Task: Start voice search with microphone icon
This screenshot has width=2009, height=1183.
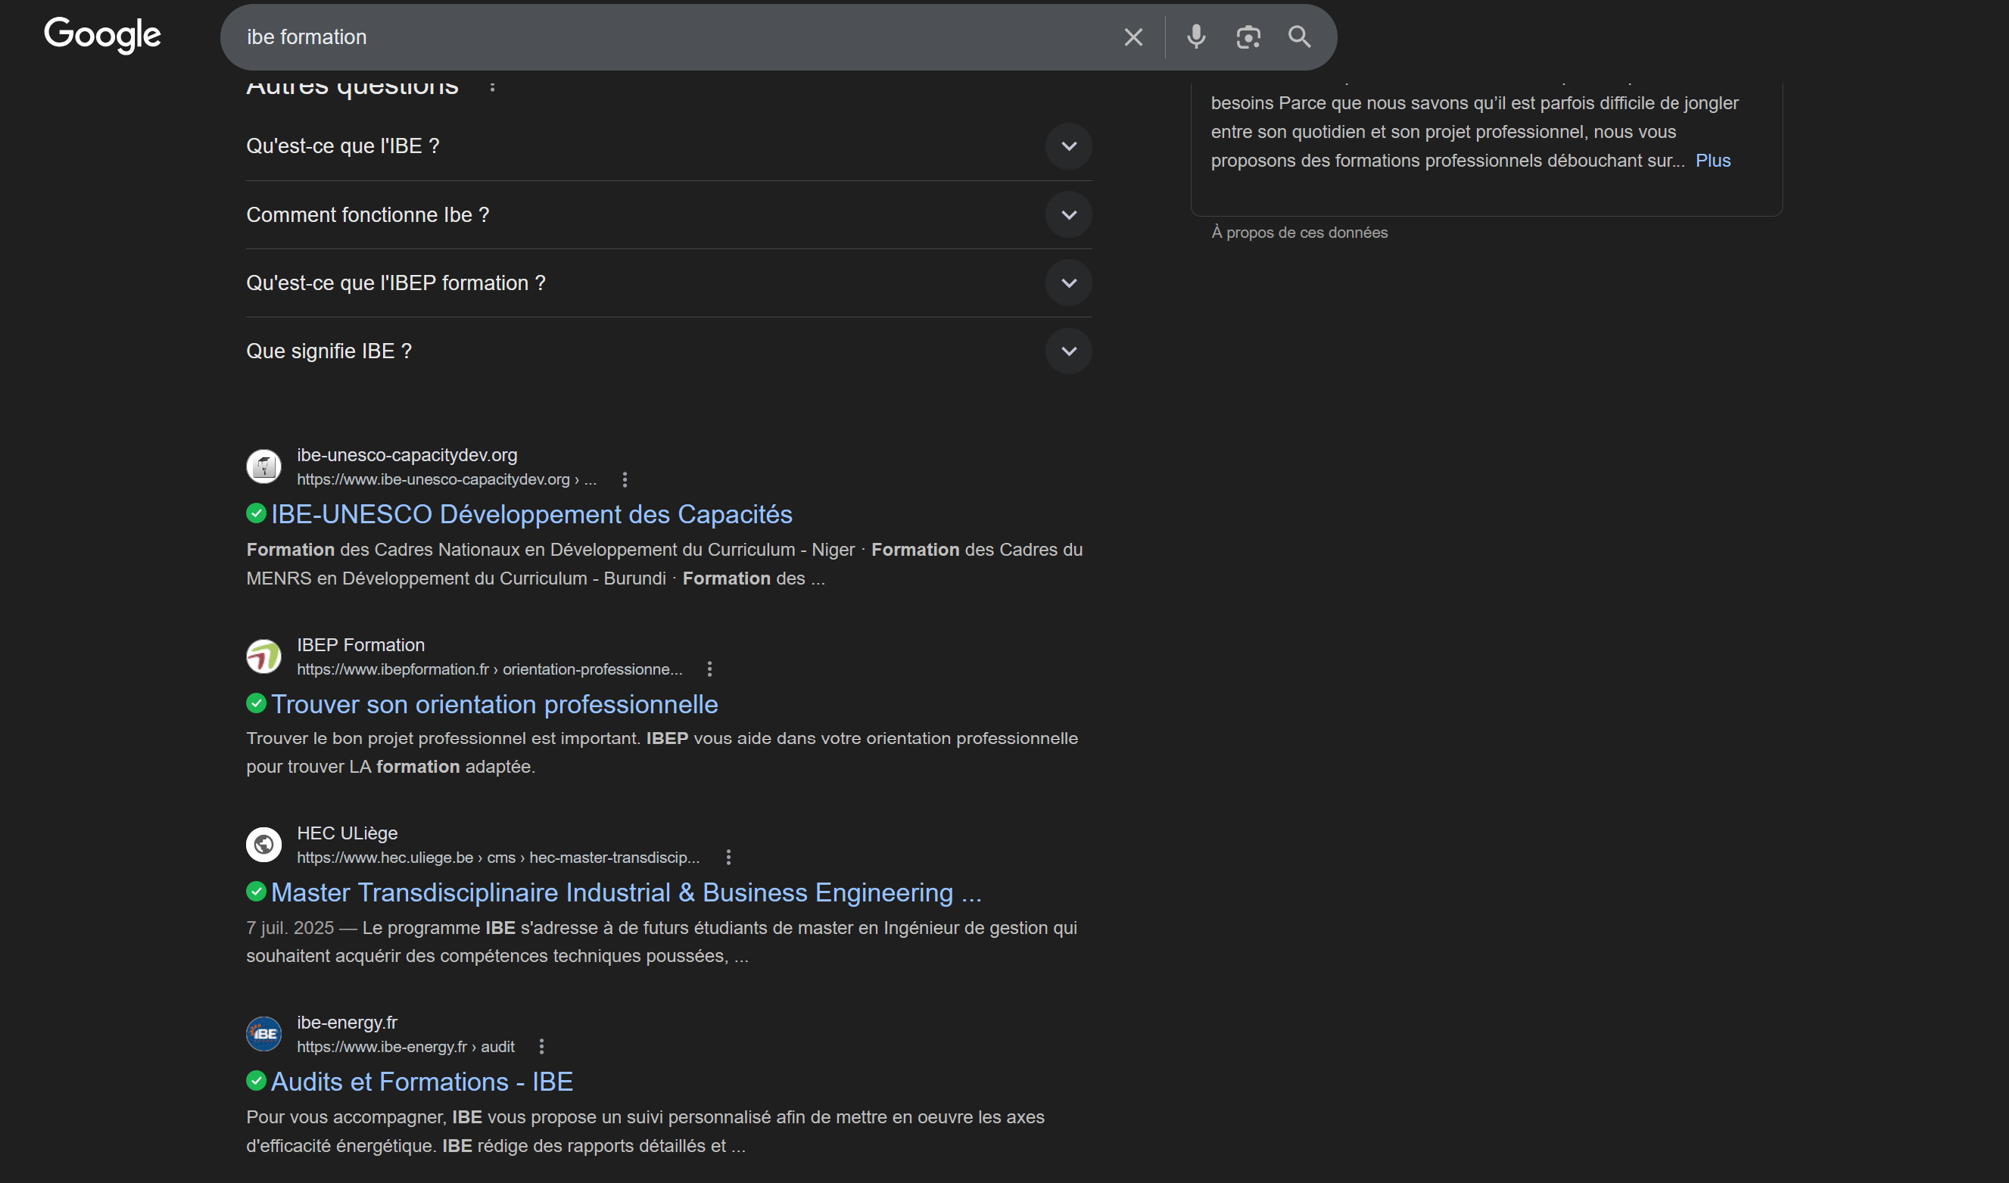Action: pos(1195,37)
